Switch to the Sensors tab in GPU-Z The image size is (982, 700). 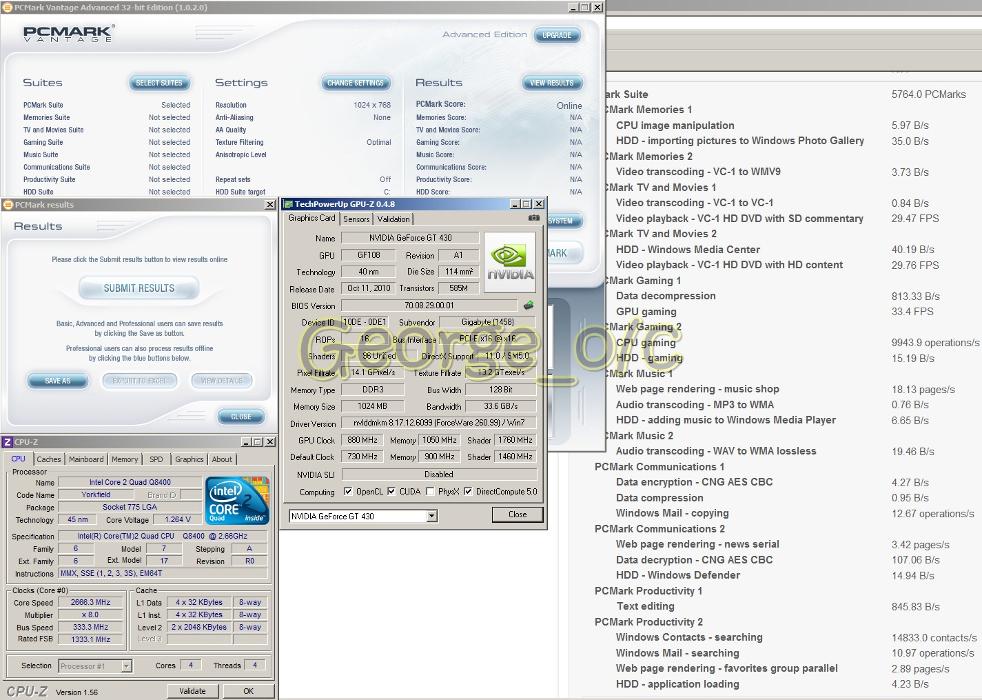356,219
